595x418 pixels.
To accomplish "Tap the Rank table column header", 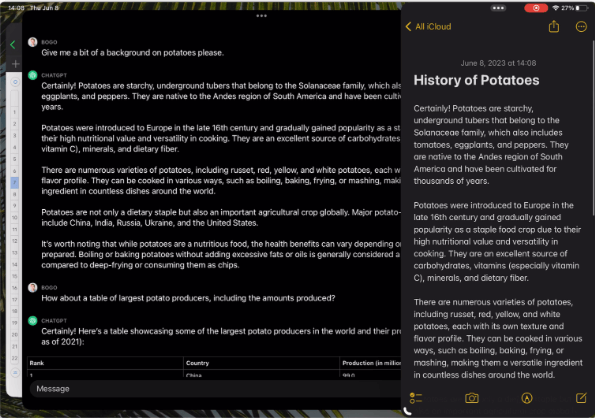I will pos(37,363).
